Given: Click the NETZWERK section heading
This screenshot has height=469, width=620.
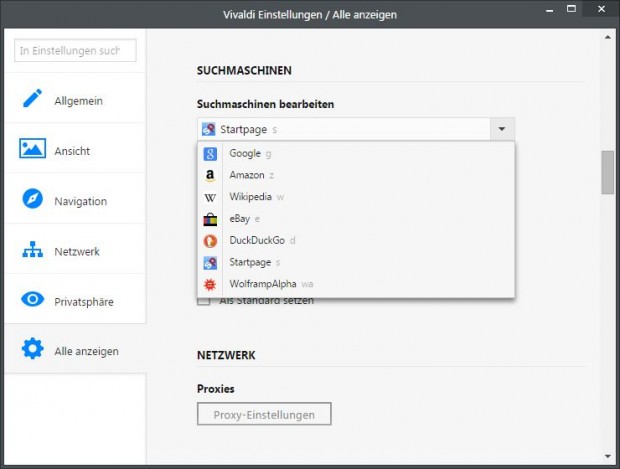Looking at the screenshot, I should (x=226, y=355).
